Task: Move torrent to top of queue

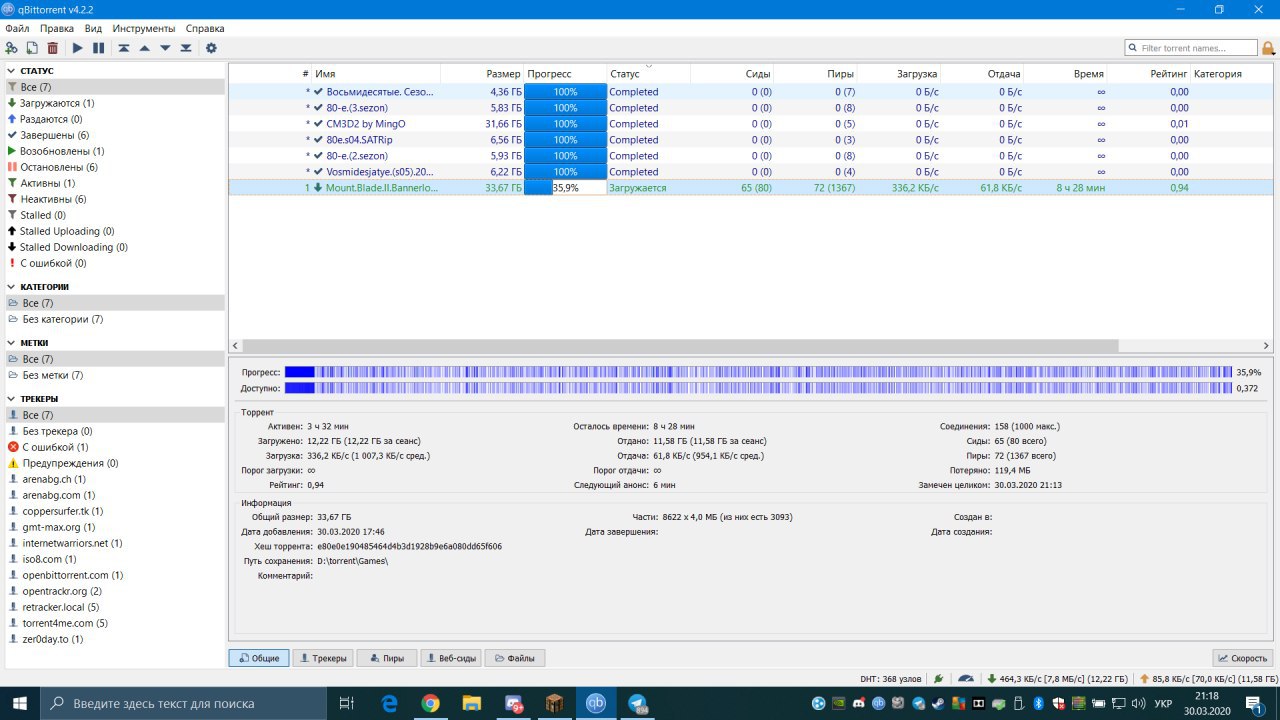Action: click(124, 48)
